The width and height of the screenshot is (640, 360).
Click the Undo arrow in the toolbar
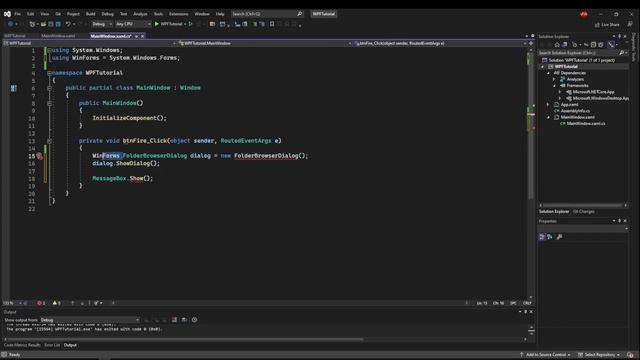pos(68,24)
